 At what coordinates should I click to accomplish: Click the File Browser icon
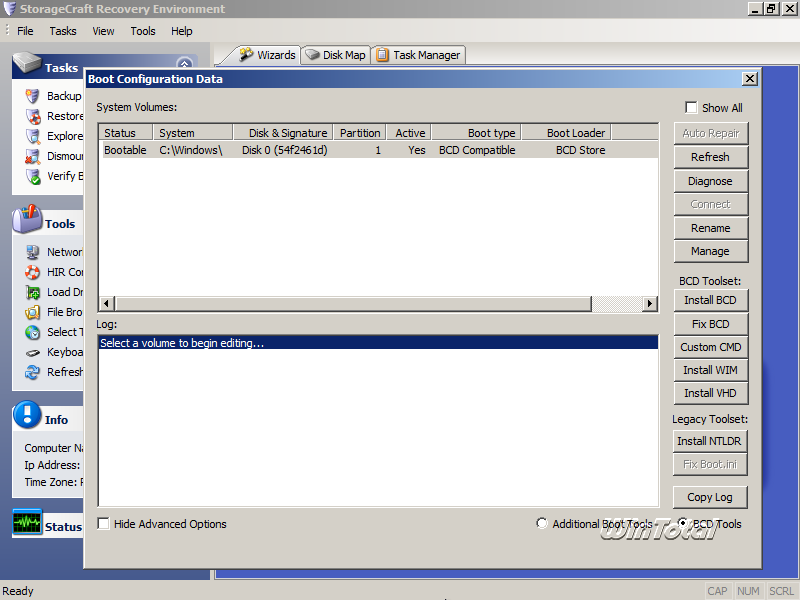33,312
